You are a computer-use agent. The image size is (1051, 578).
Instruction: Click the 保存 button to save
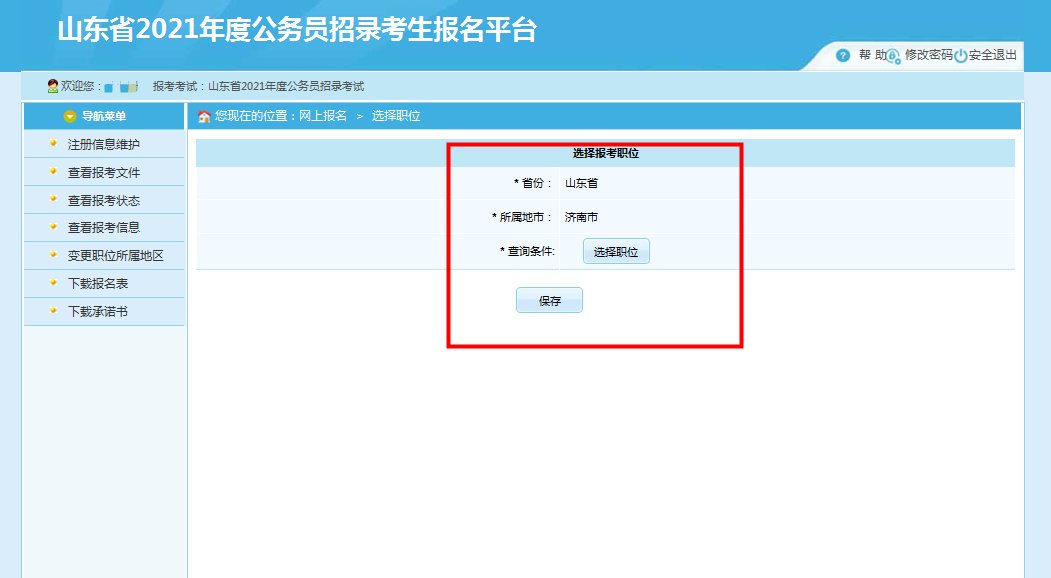[549, 299]
